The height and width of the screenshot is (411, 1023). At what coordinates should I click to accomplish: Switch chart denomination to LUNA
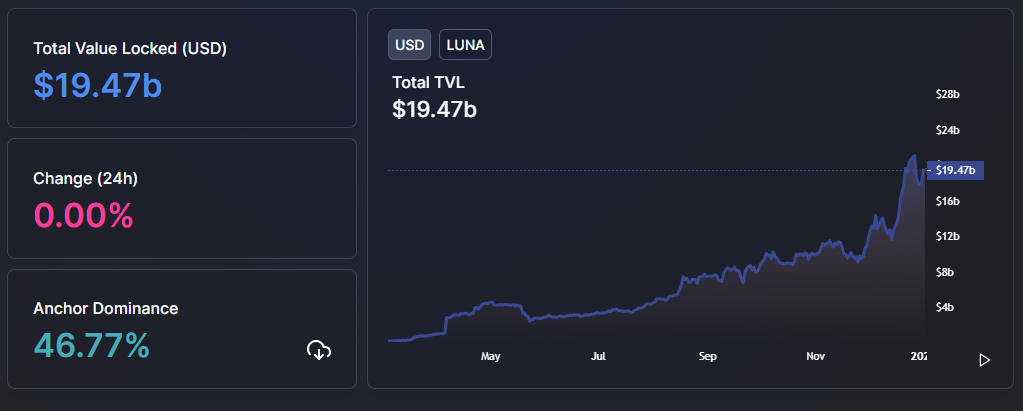(x=465, y=45)
